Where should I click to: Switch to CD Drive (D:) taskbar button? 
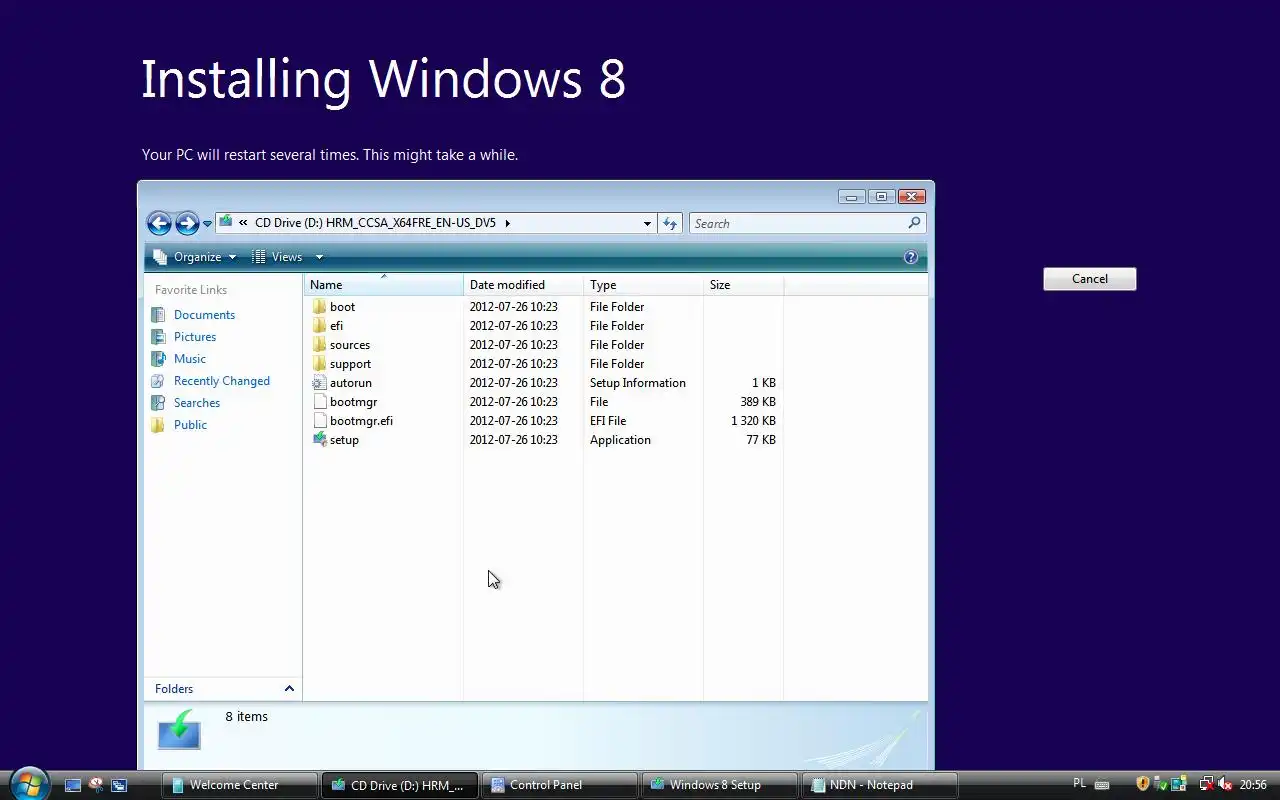(400, 785)
